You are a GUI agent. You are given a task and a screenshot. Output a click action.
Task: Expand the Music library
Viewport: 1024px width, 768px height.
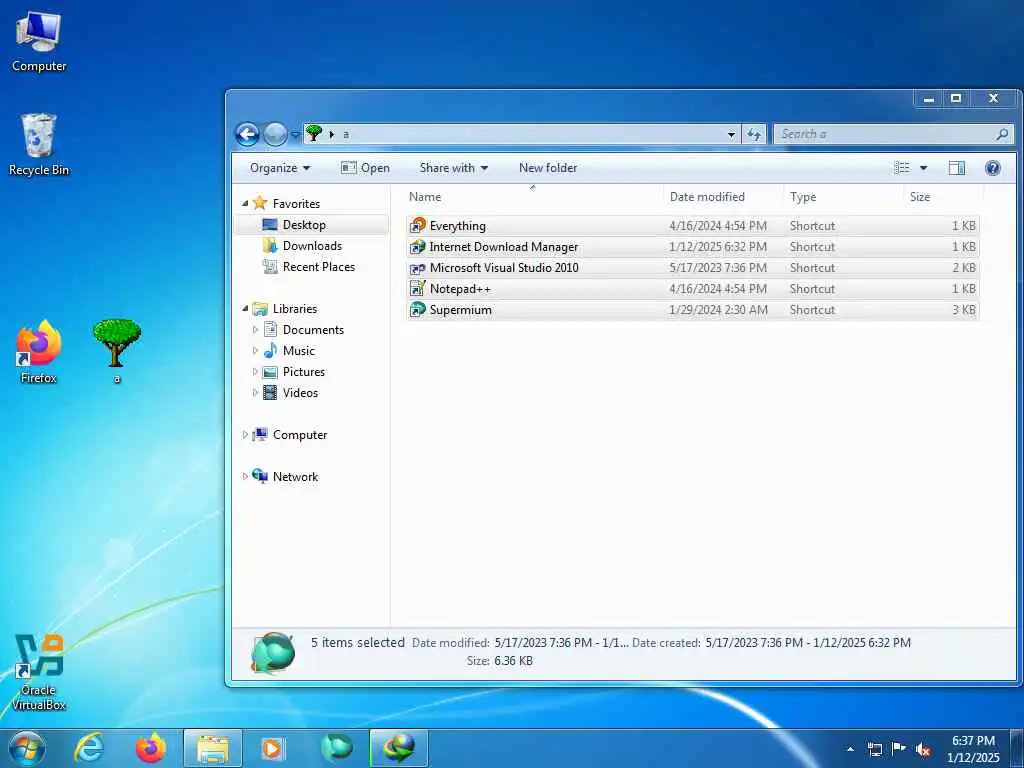[x=255, y=351]
